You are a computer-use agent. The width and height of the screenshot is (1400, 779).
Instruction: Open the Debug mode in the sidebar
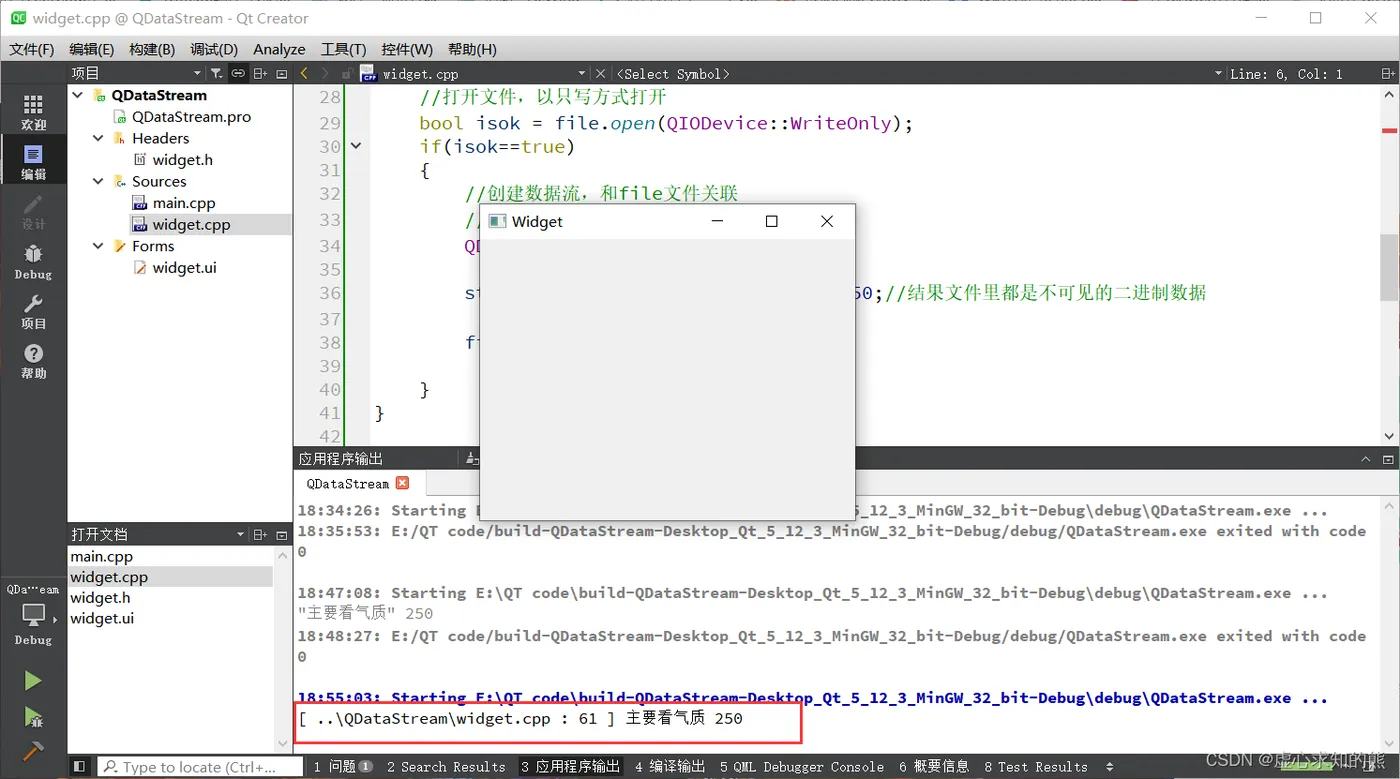tap(33, 261)
